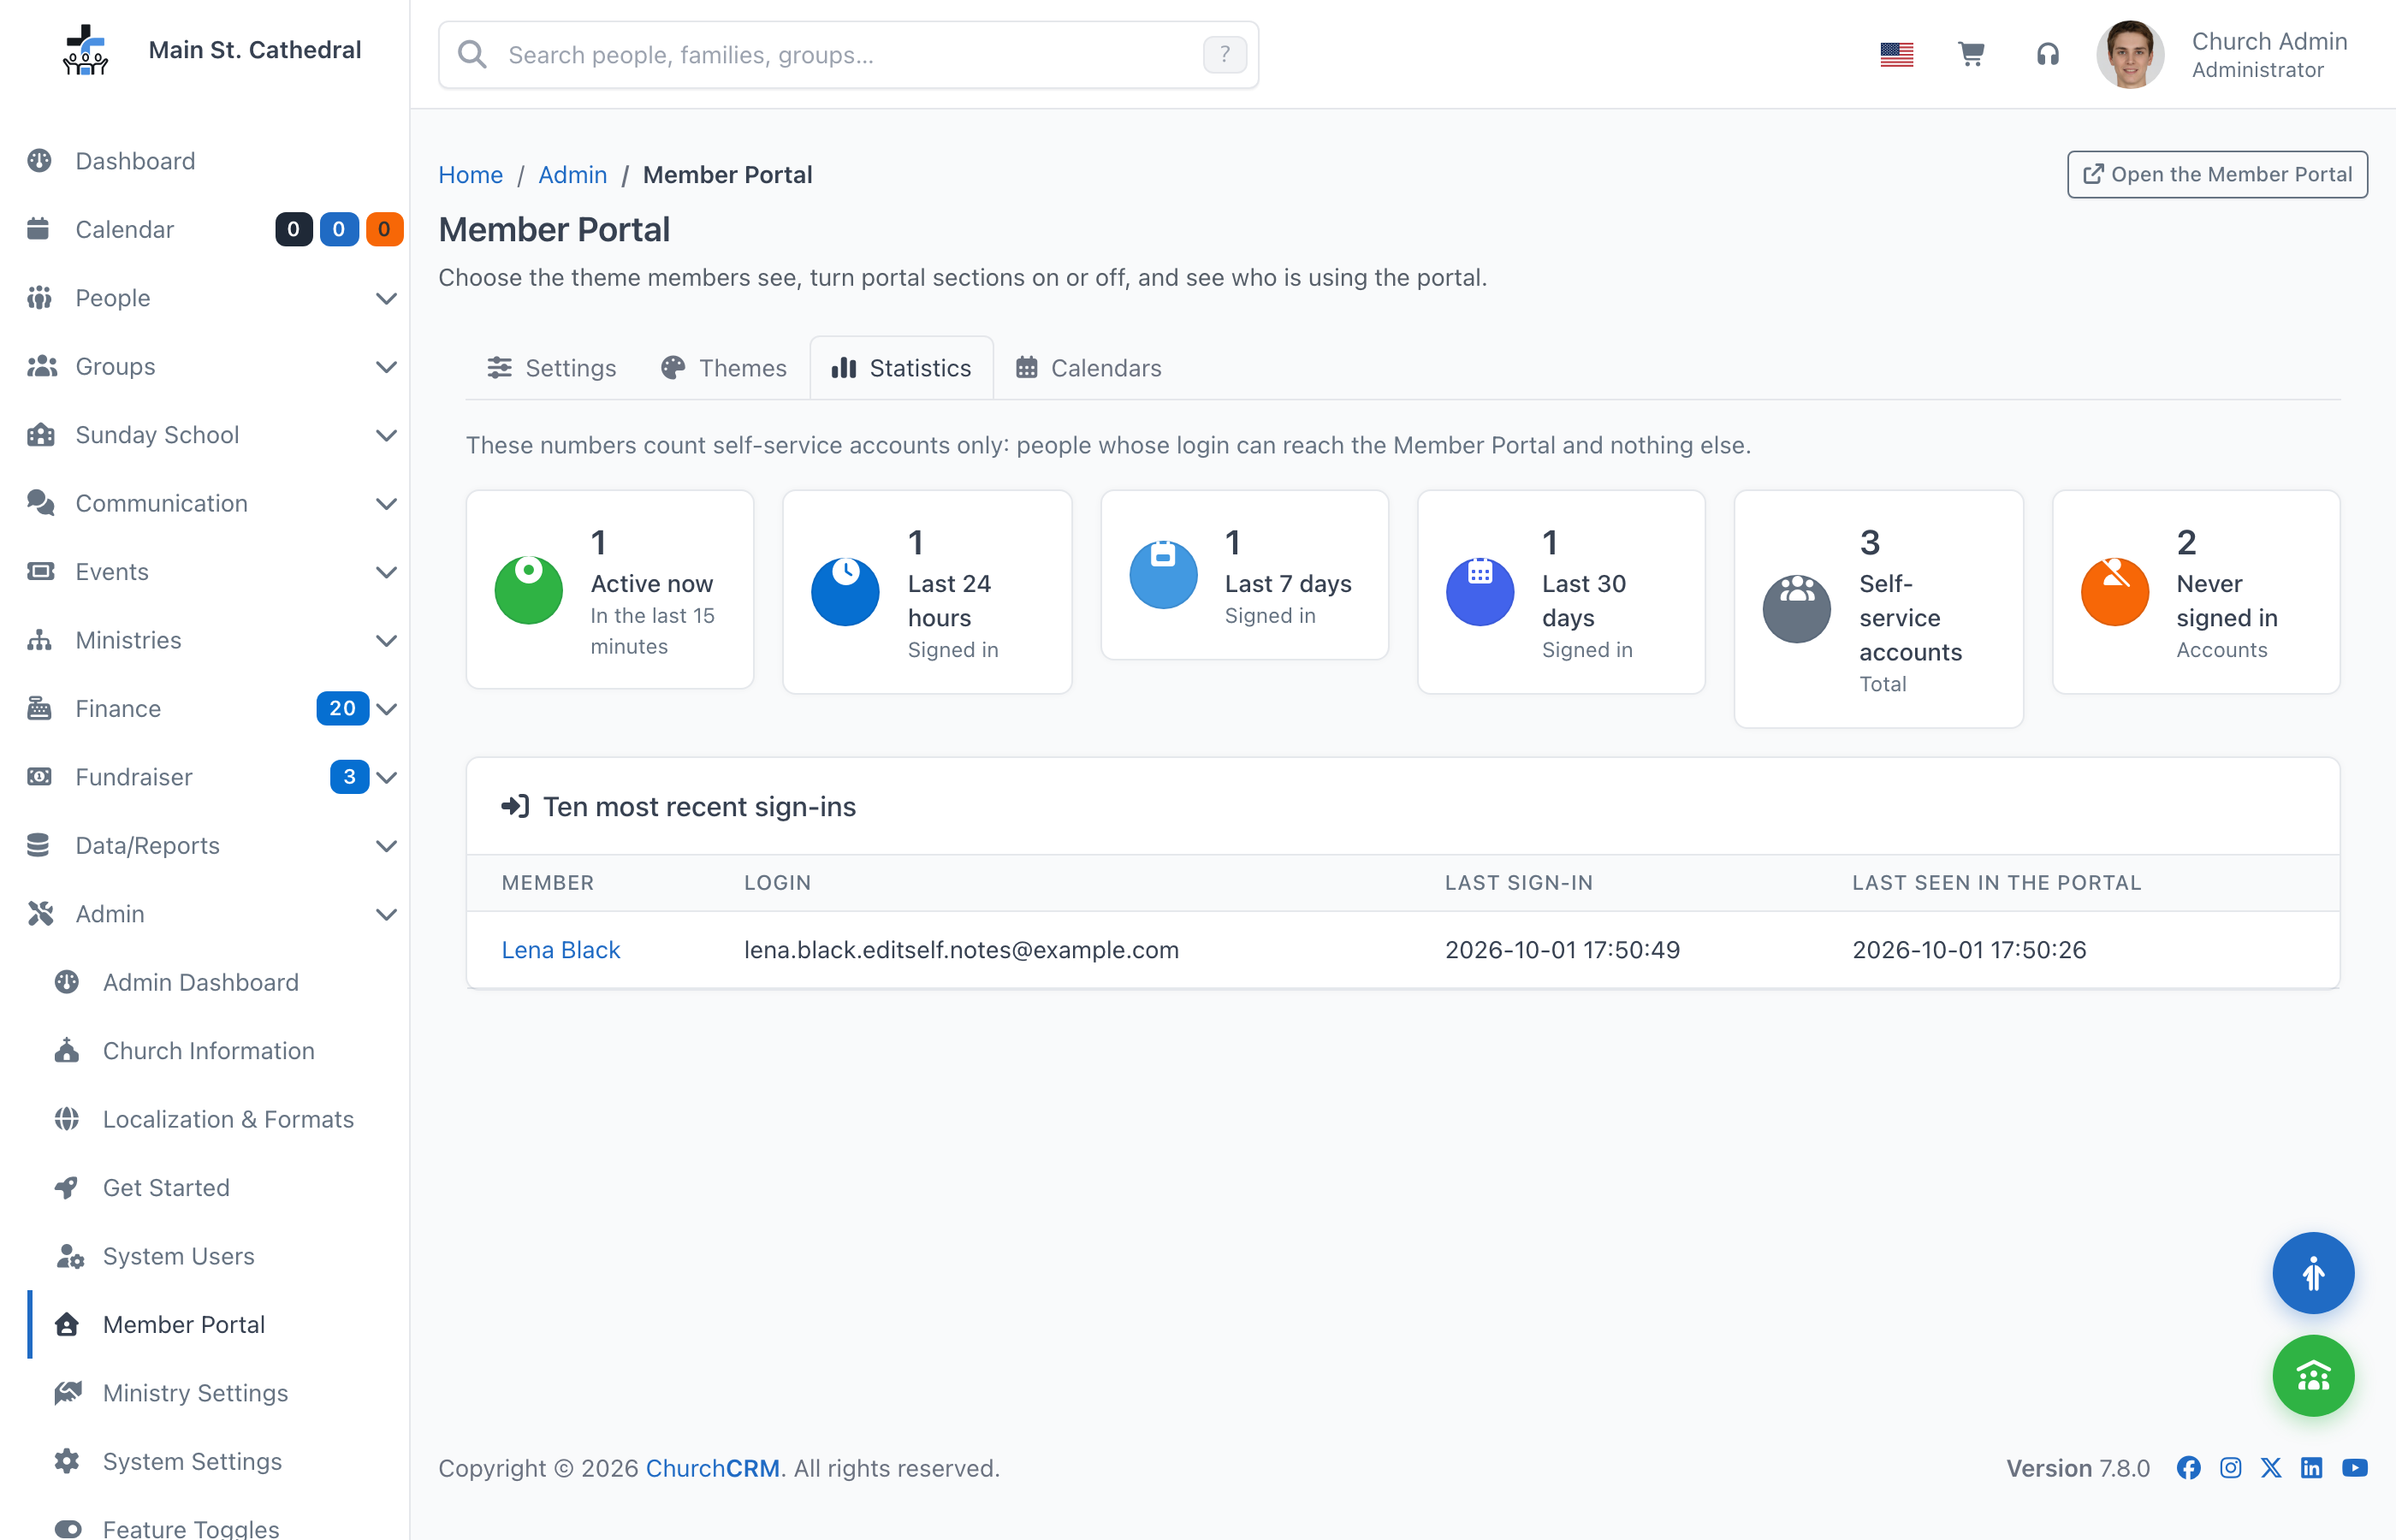Click the US flag language icon

pyautogui.click(x=1896, y=54)
